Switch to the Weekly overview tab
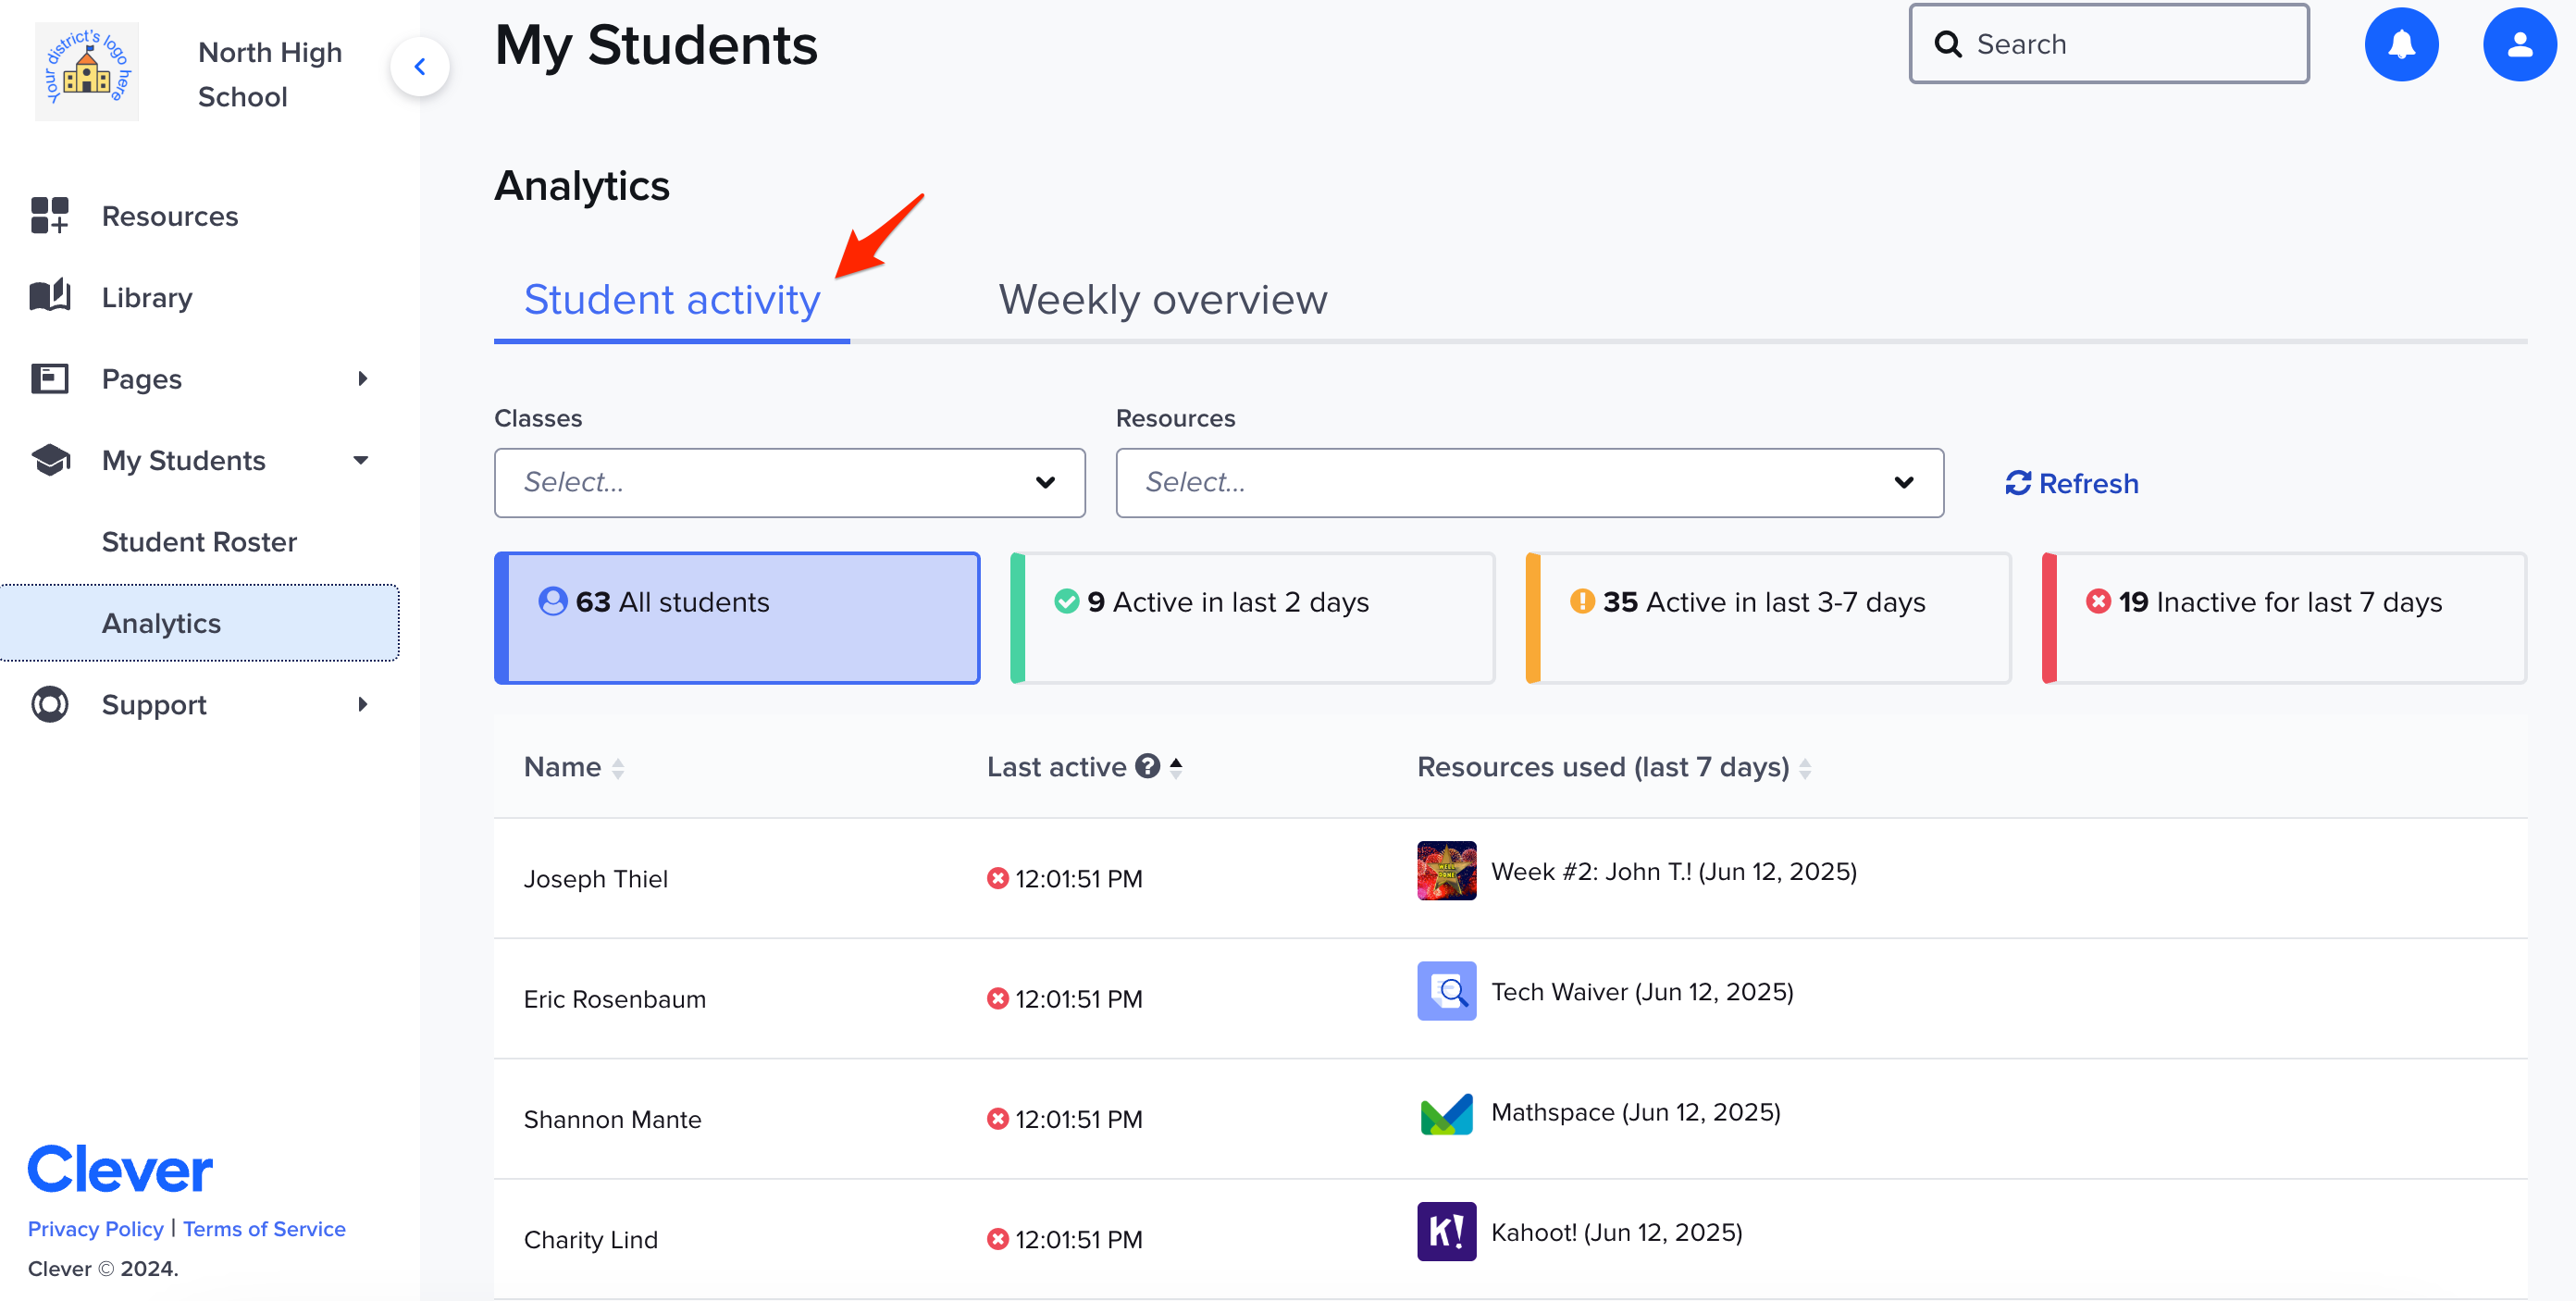Image resolution: width=2576 pixels, height=1301 pixels. coord(1163,300)
